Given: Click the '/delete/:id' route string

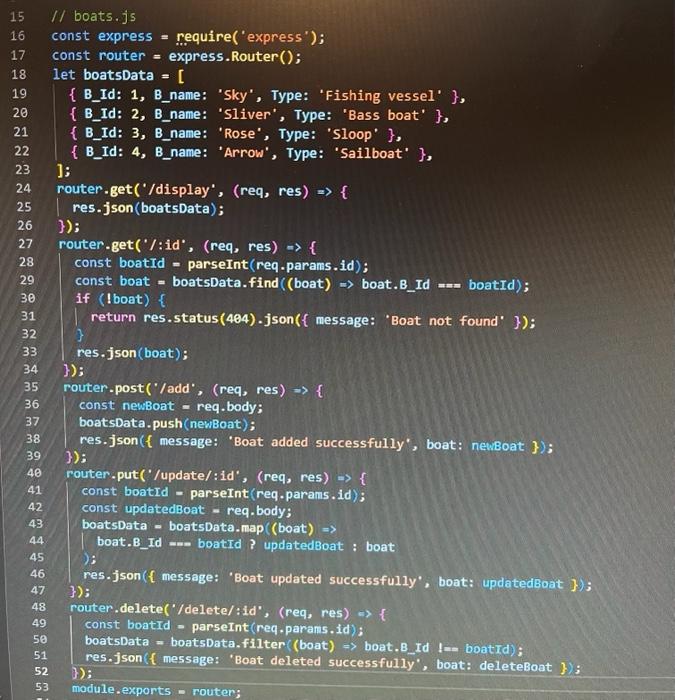Looking at the screenshot, I should pos(217,610).
